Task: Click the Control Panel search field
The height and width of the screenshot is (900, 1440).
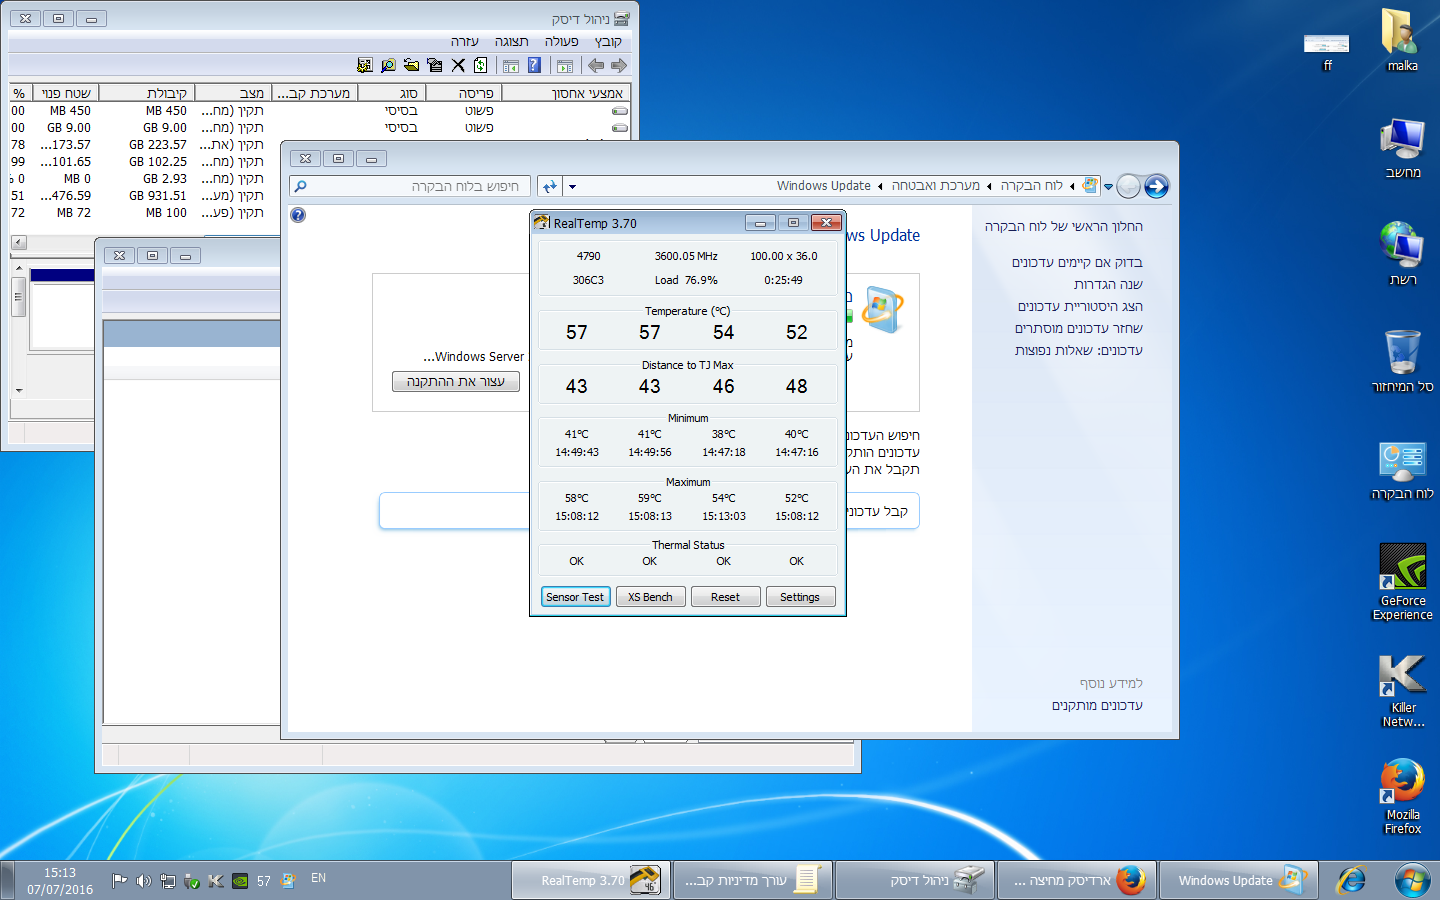Action: (x=411, y=186)
